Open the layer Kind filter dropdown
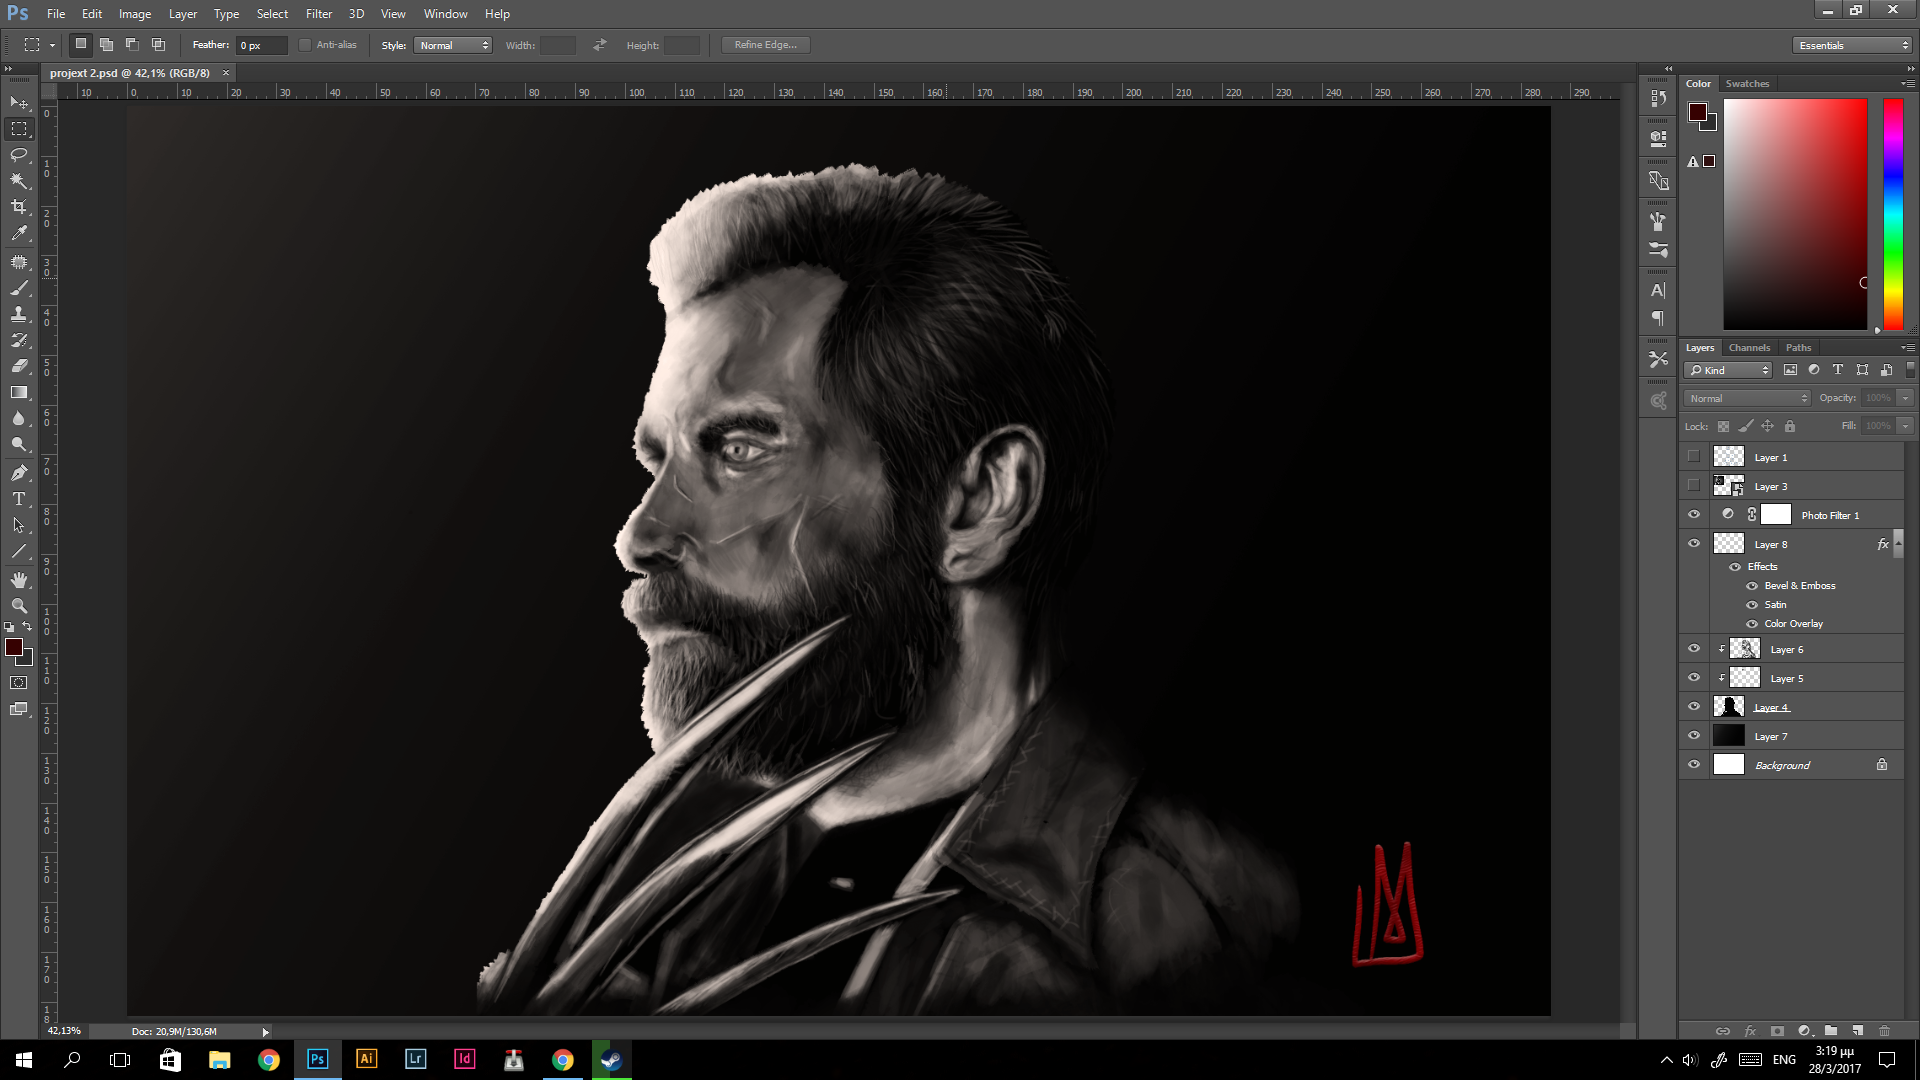 pyautogui.click(x=1728, y=371)
